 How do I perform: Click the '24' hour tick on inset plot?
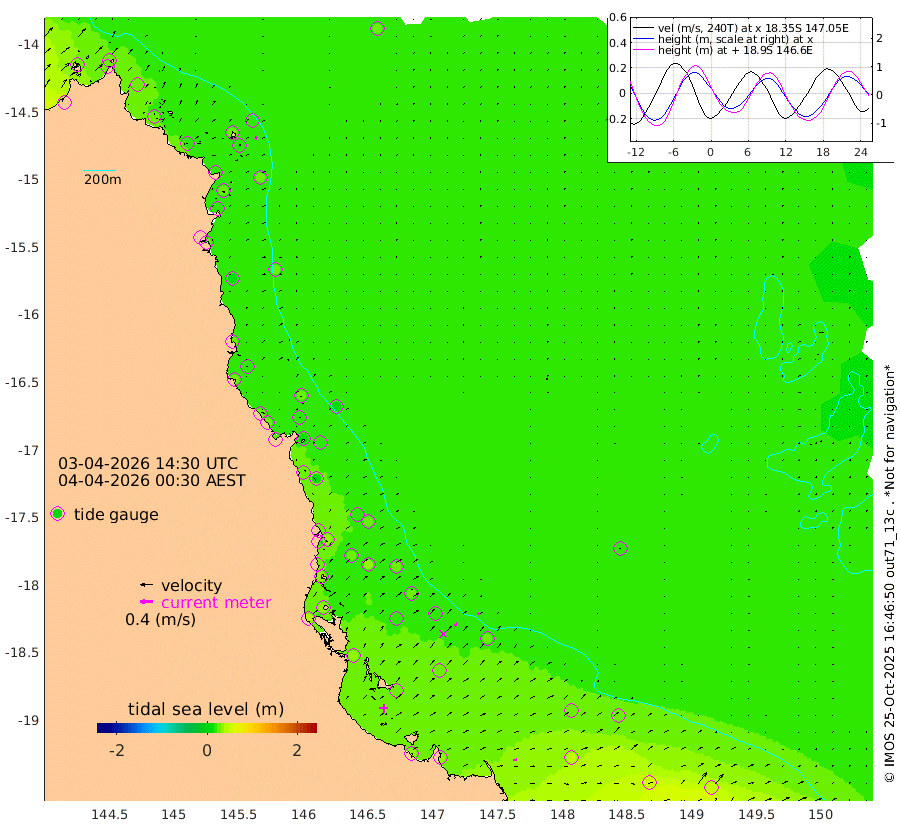860,152
